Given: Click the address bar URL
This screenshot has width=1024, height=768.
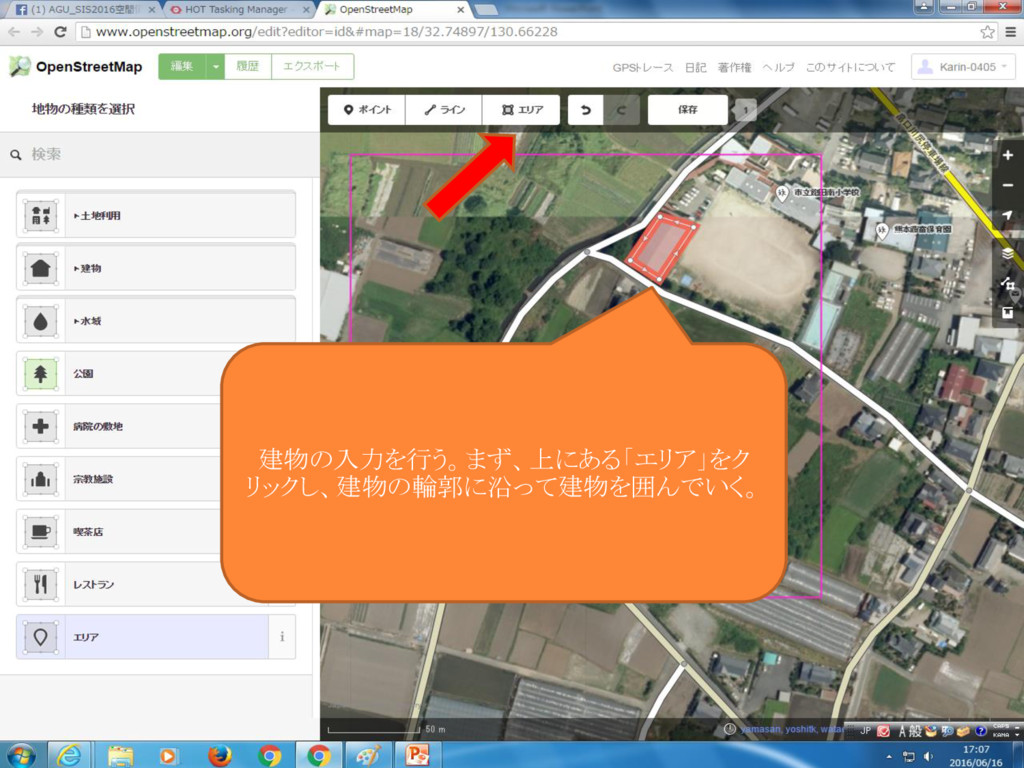Looking at the screenshot, I should coord(327,32).
